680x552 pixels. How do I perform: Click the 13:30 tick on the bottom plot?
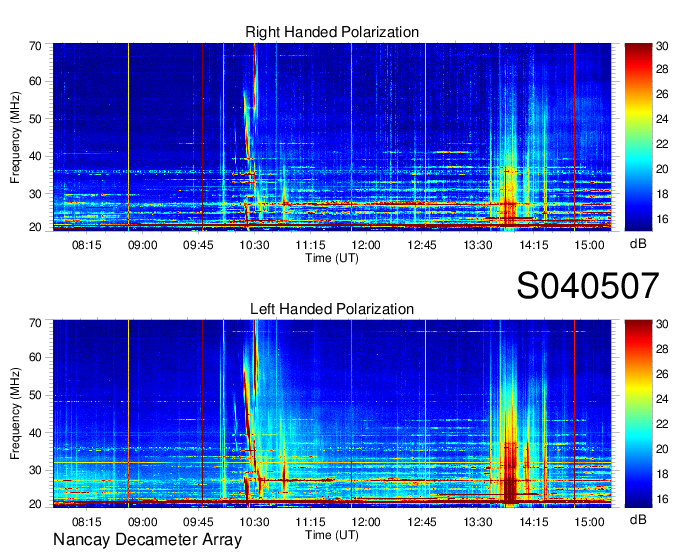[478, 522]
